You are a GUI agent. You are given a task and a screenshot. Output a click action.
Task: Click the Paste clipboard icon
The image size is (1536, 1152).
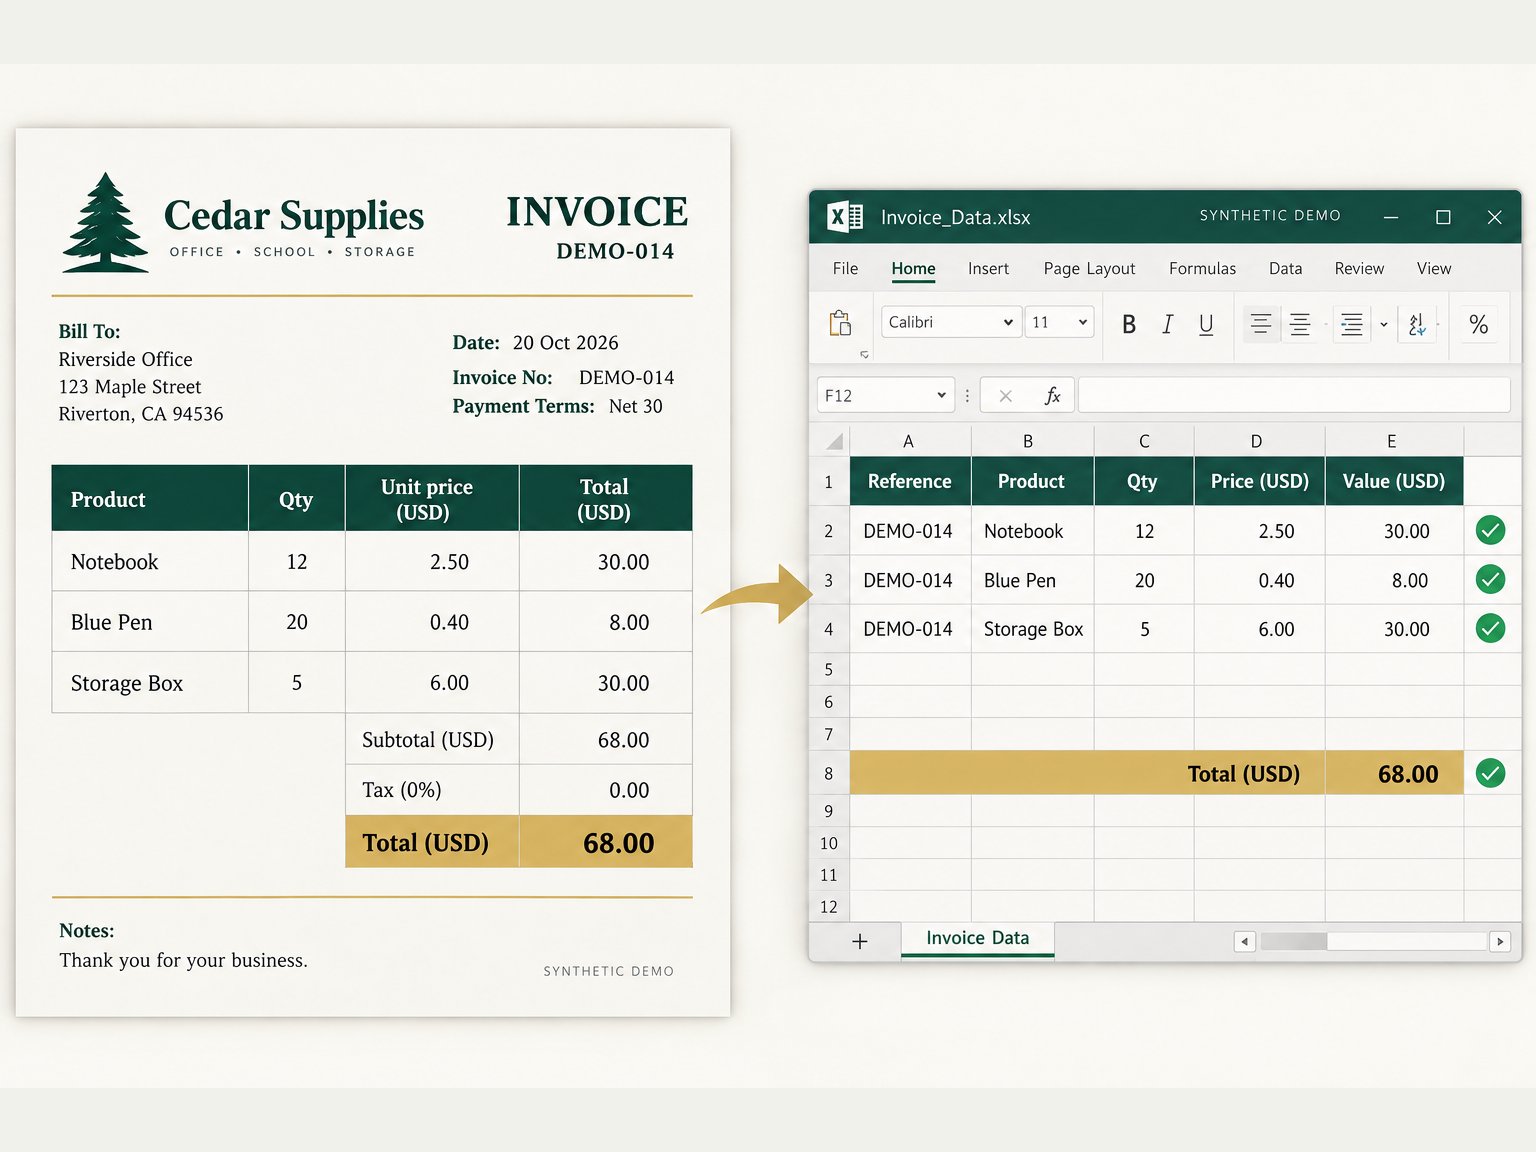click(840, 323)
